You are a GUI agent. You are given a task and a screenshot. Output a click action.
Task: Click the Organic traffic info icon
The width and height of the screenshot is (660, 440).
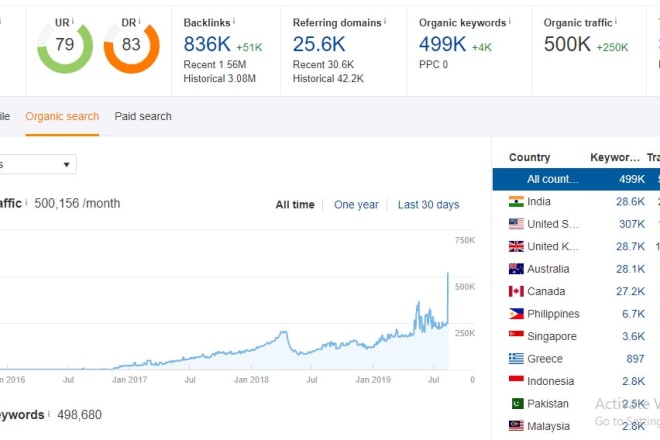(x=615, y=21)
